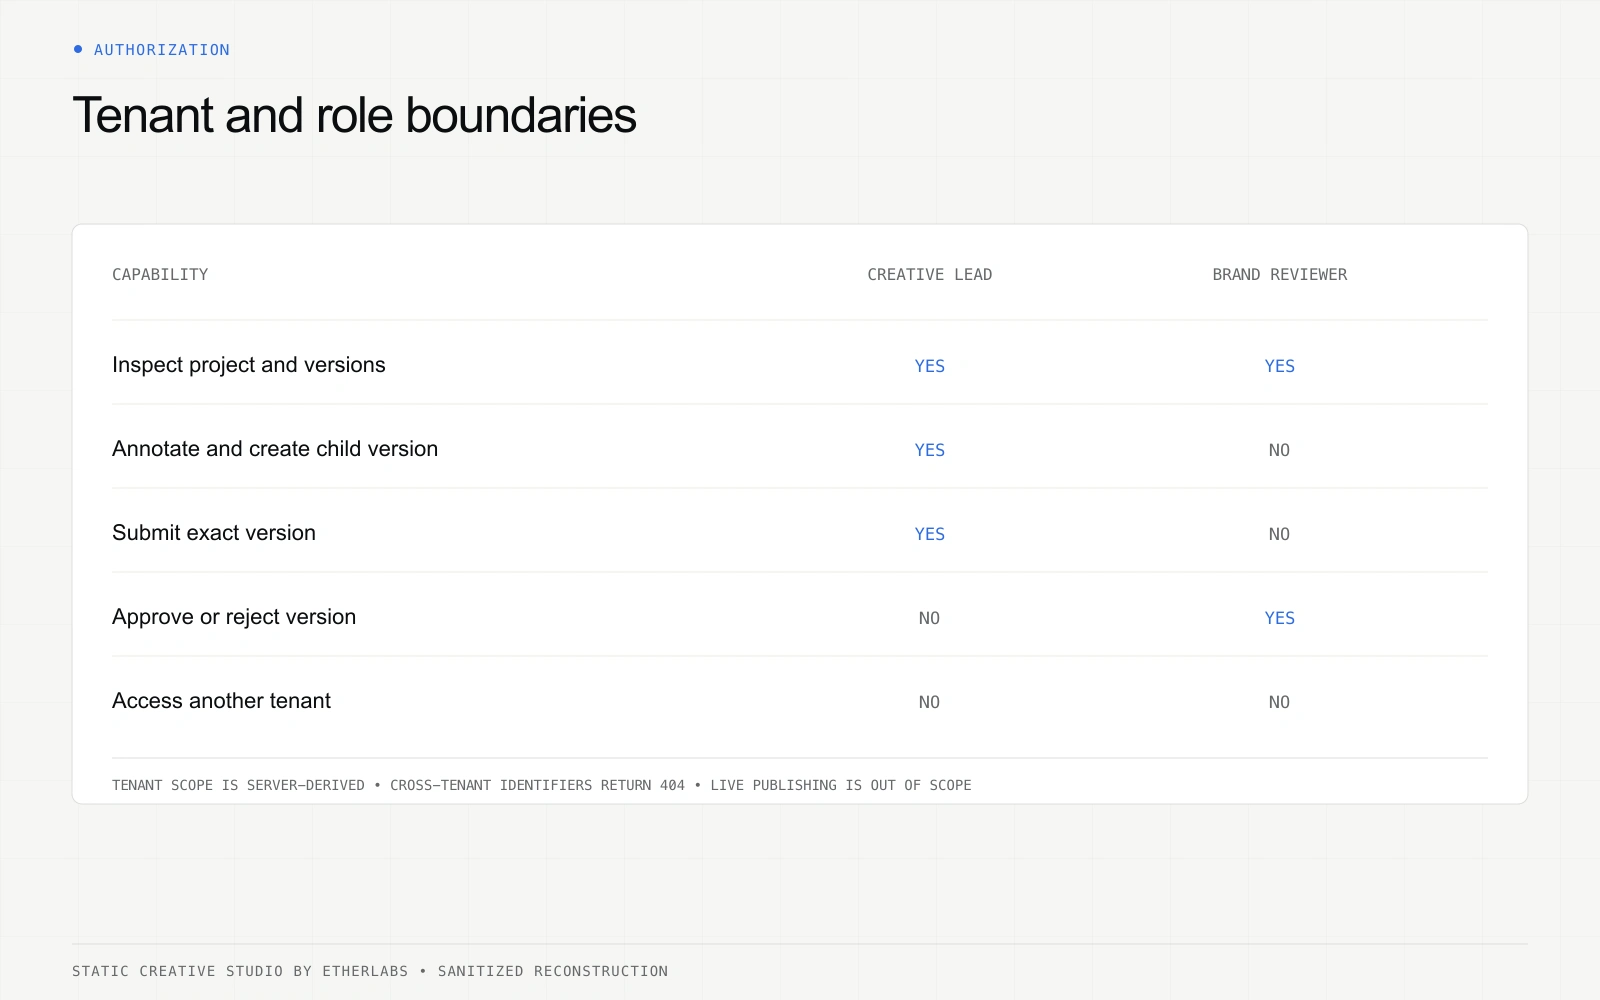Image resolution: width=1600 pixels, height=1000 pixels.
Task: Click YES for Creative Lead in the Annotate row
Action: pyautogui.click(x=929, y=450)
